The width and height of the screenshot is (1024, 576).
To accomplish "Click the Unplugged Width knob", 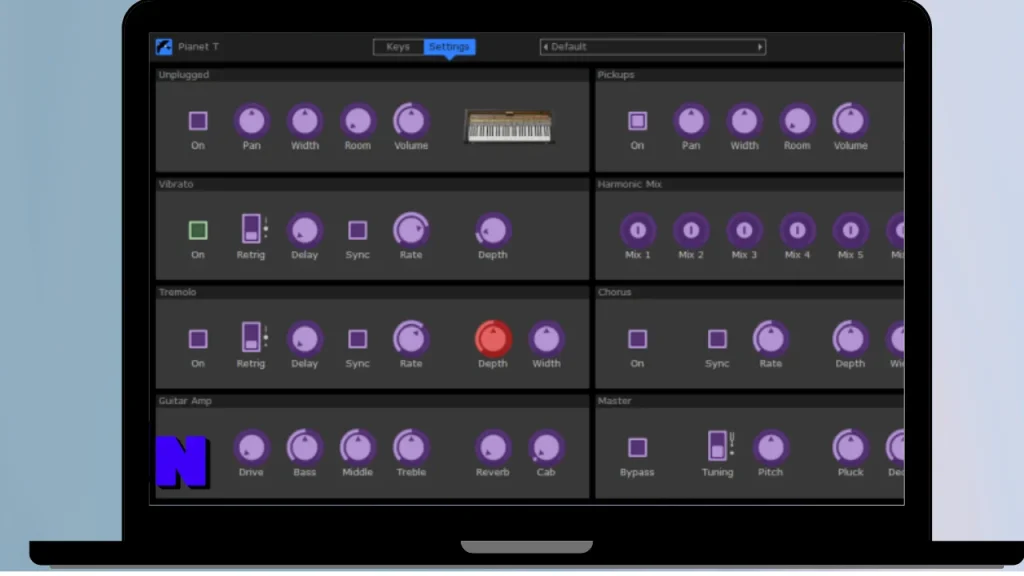I will [305, 121].
